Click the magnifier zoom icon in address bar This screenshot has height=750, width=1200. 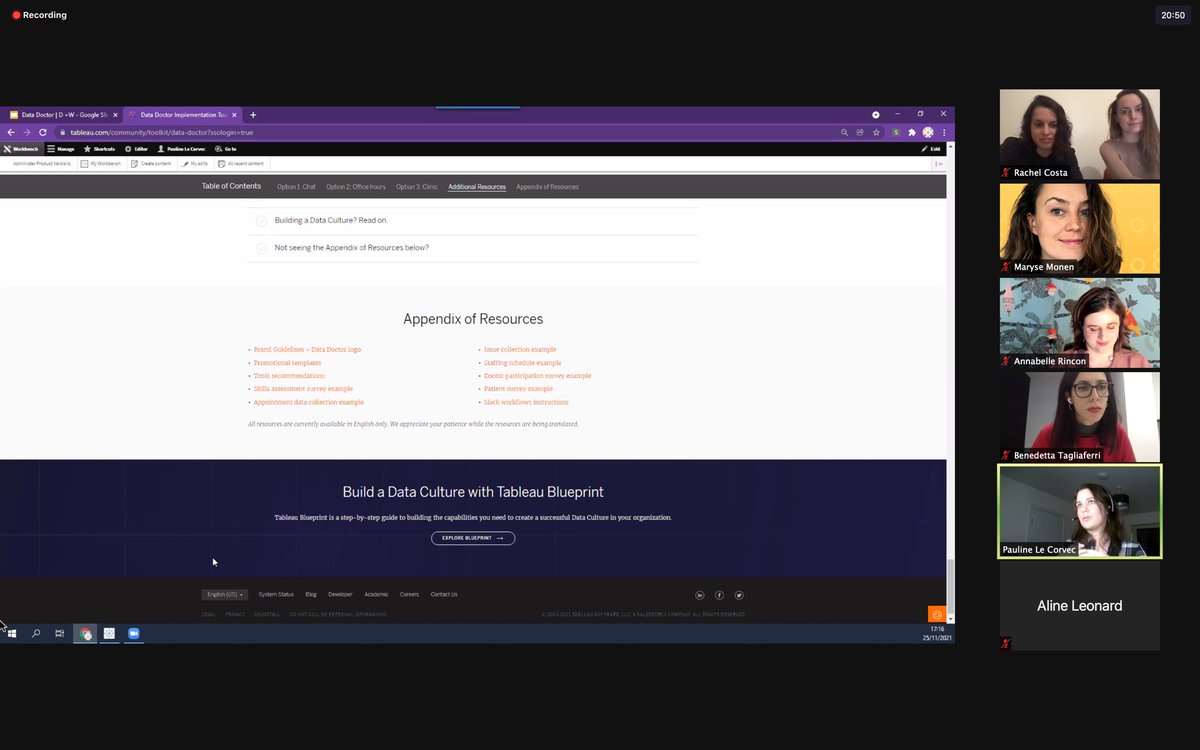click(x=844, y=132)
